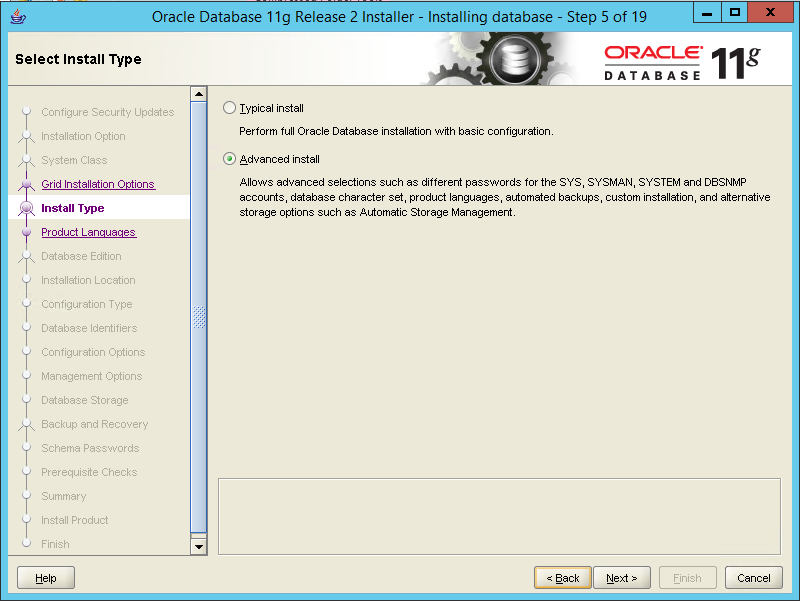Screen dimensions: 800x601
Task: Cancel the installation
Action: 754,578
